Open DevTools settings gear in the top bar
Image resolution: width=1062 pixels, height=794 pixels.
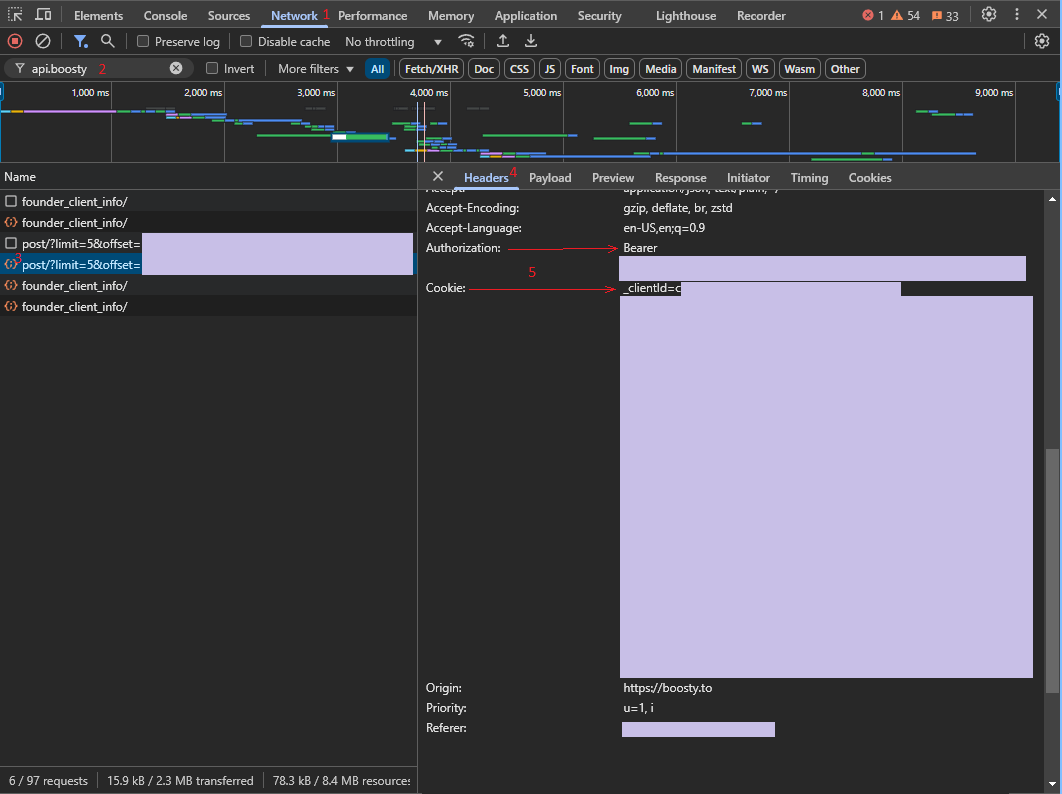(x=989, y=14)
